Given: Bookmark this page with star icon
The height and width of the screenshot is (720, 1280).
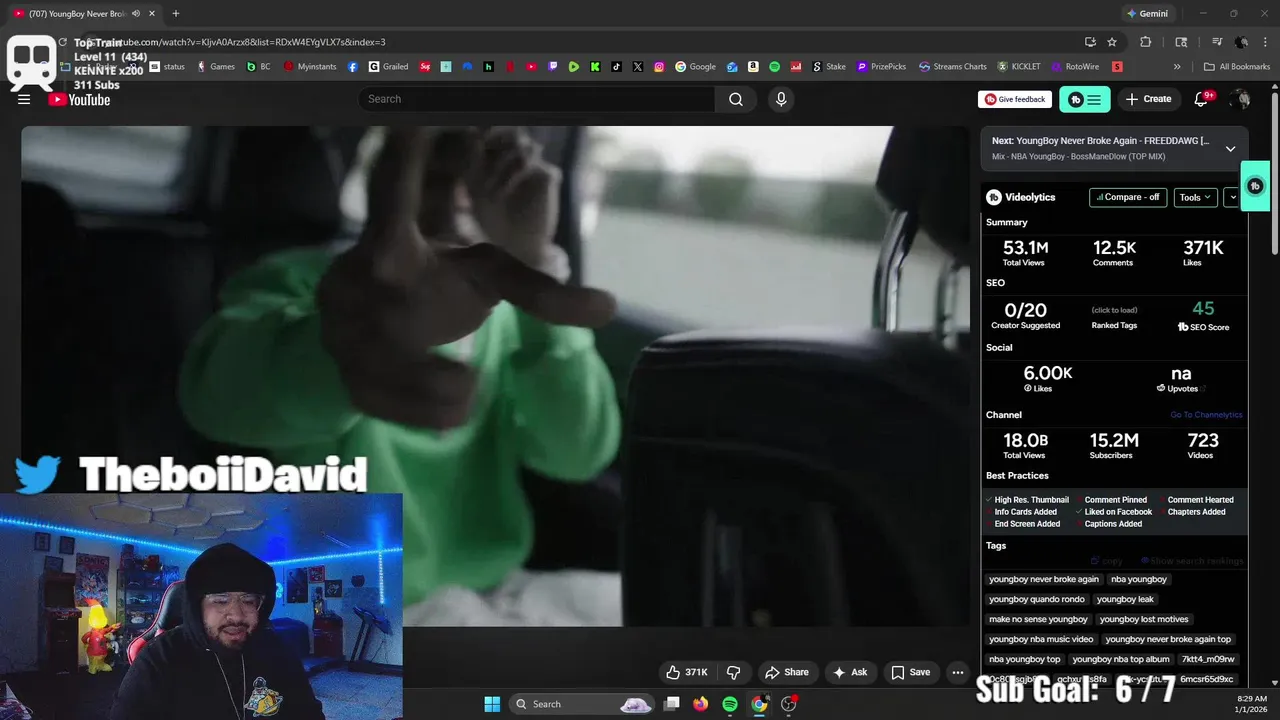Looking at the screenshot, I should [1112, 42].
